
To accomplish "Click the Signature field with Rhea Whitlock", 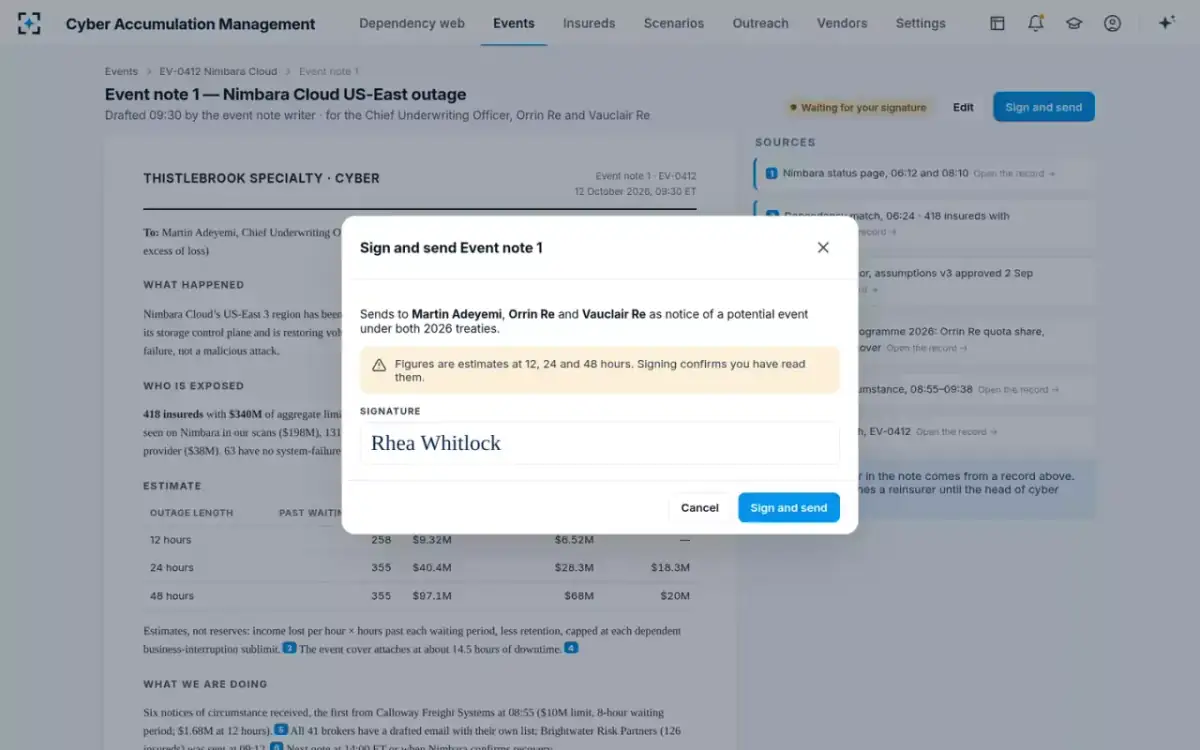I will pos(600,443).
